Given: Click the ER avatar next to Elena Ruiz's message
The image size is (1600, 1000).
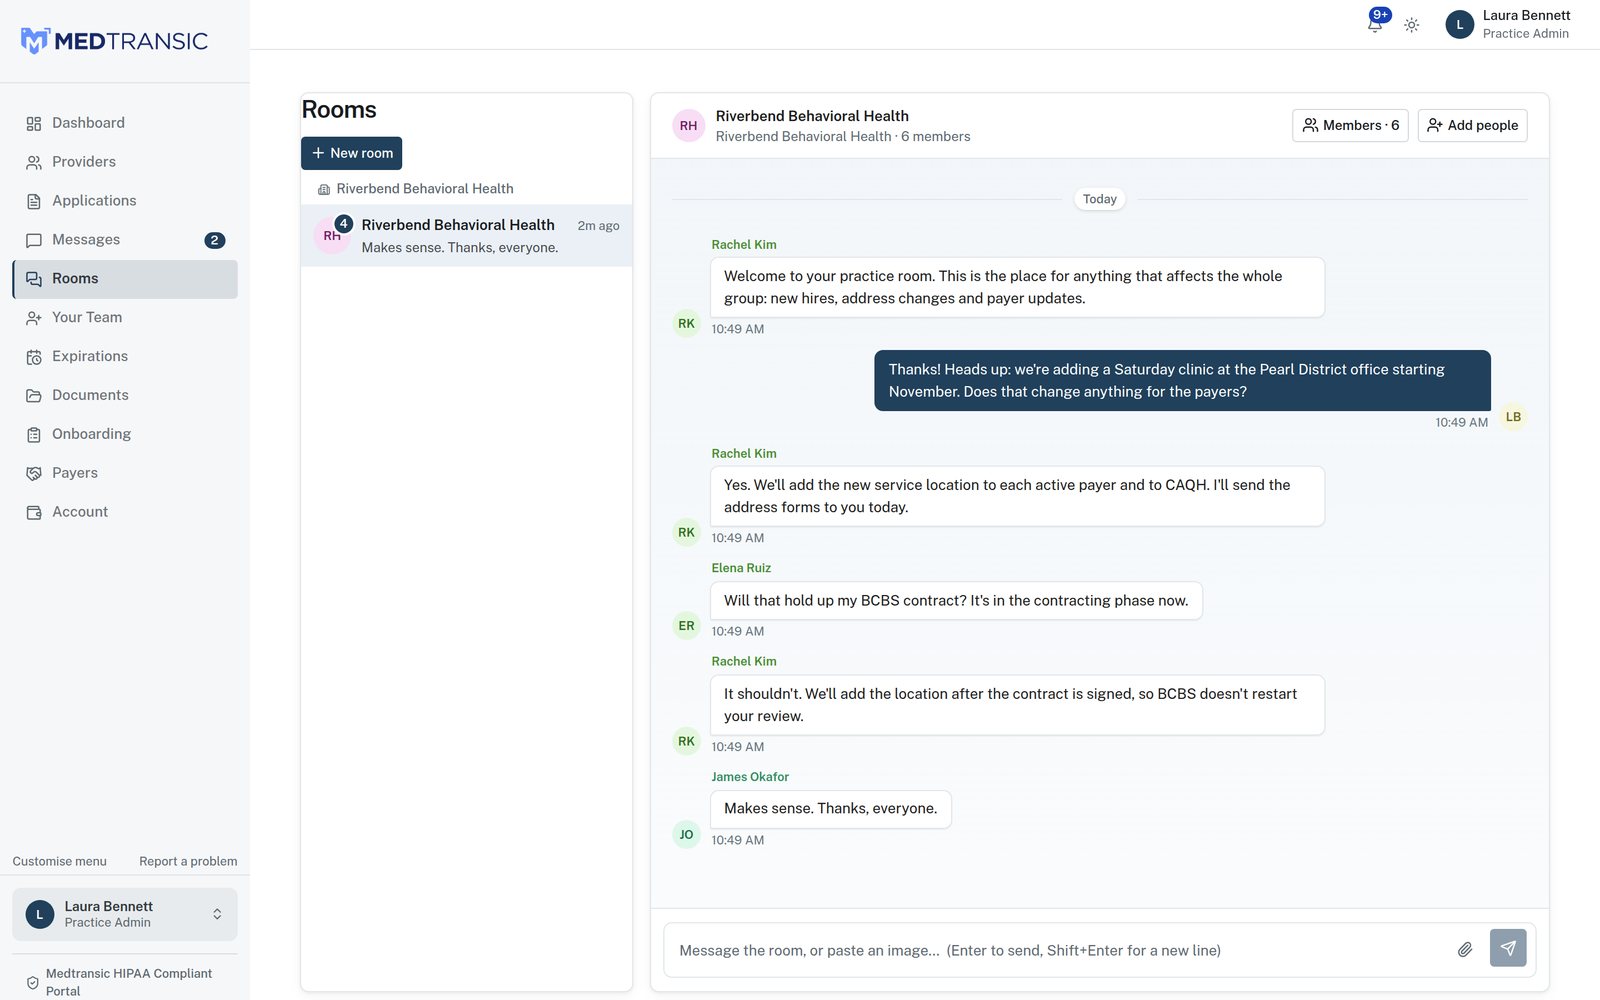Looking at the screenshot, I should [x=686, y=626].
